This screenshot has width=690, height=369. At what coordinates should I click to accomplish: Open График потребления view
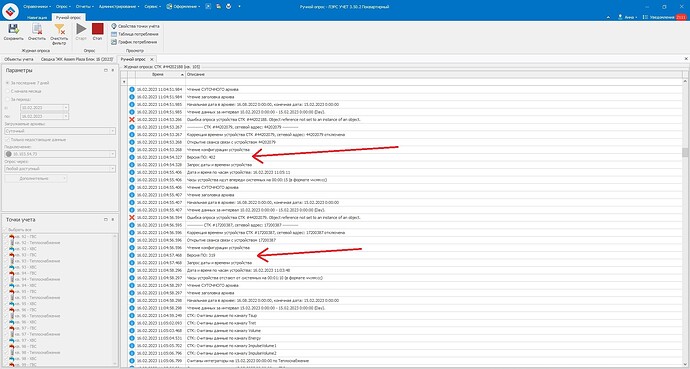pos(134,42)
